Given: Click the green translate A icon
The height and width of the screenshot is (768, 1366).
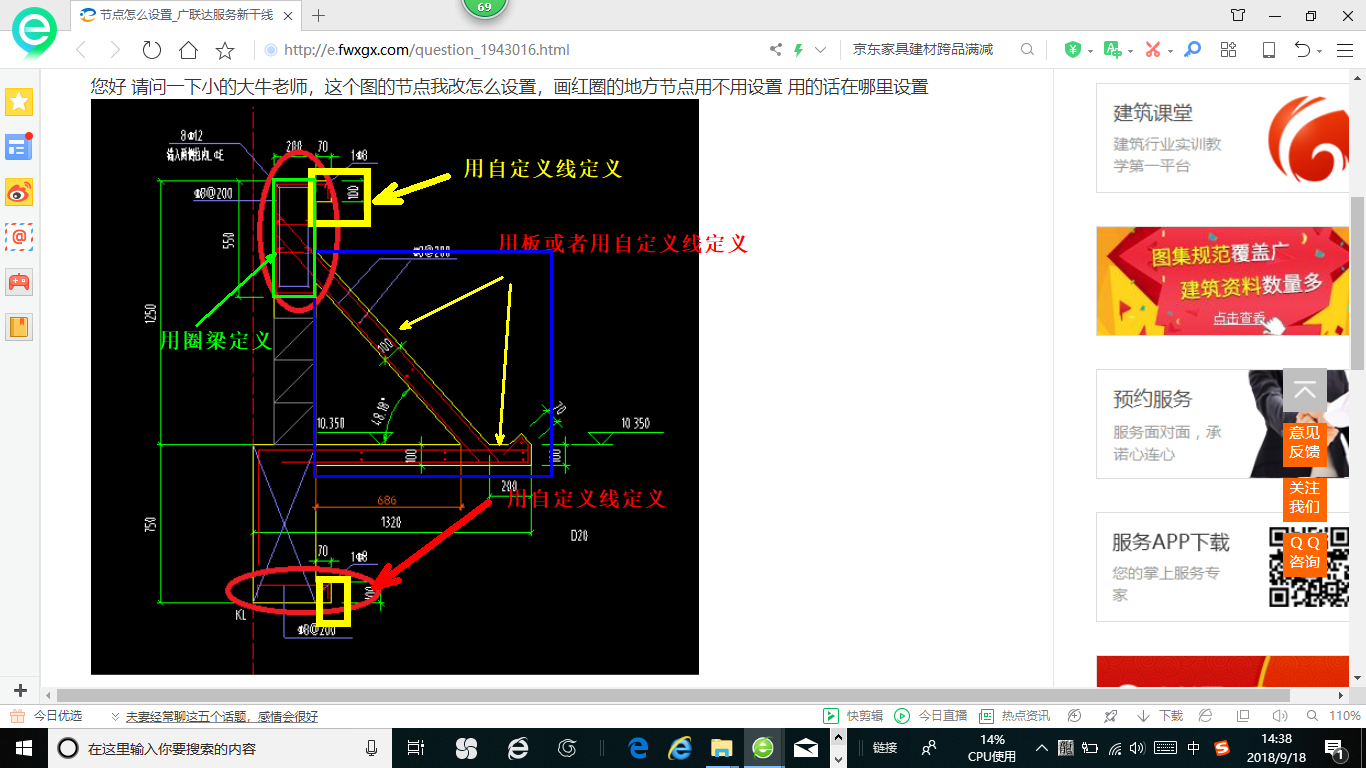Looking at the screenshot, I should tap(1112, 50).
